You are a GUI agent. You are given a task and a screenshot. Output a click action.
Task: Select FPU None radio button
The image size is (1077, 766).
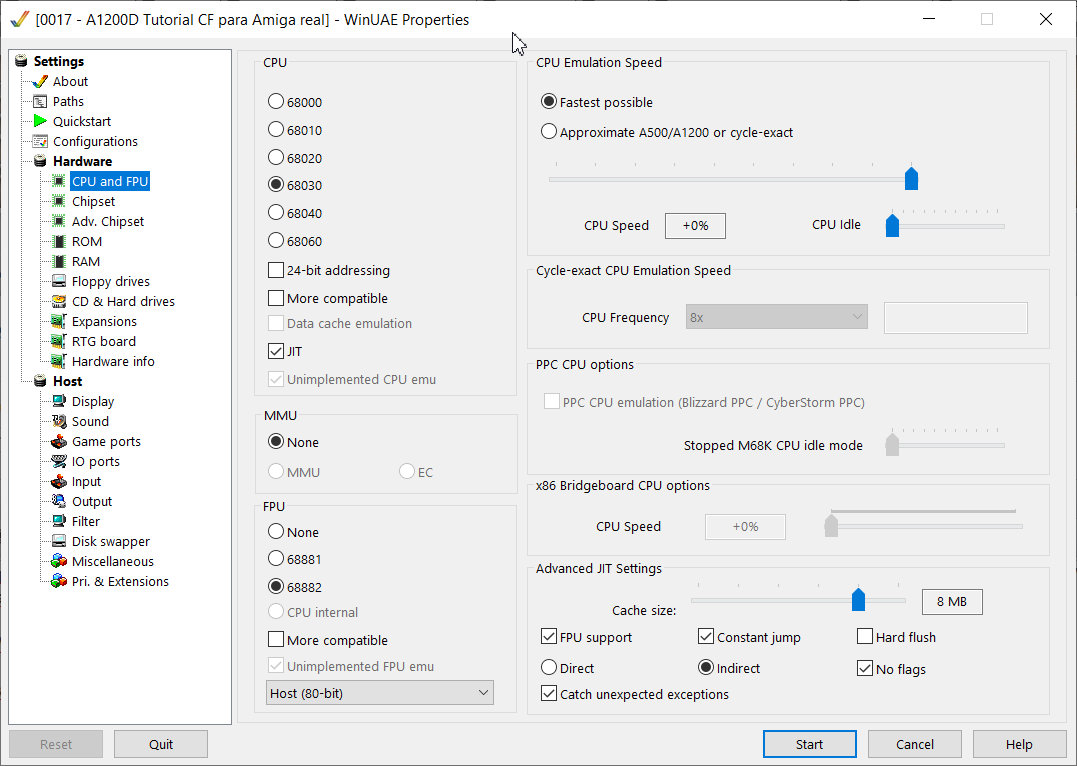click(x=275, y=532)
